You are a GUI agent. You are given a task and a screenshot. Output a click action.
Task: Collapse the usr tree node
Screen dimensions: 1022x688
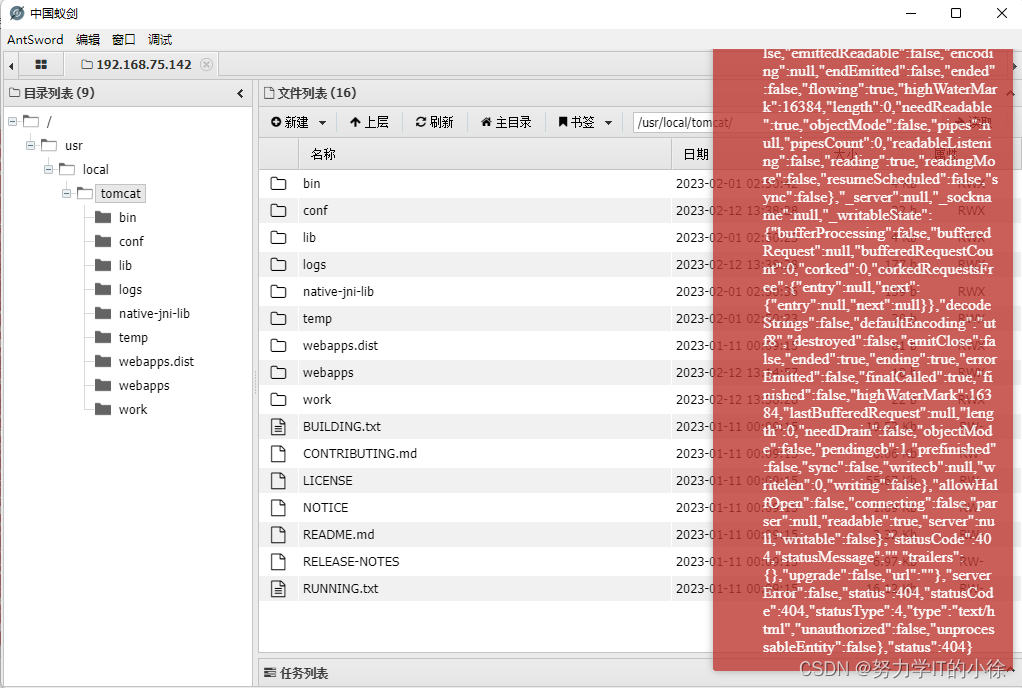tap(31, 145)
